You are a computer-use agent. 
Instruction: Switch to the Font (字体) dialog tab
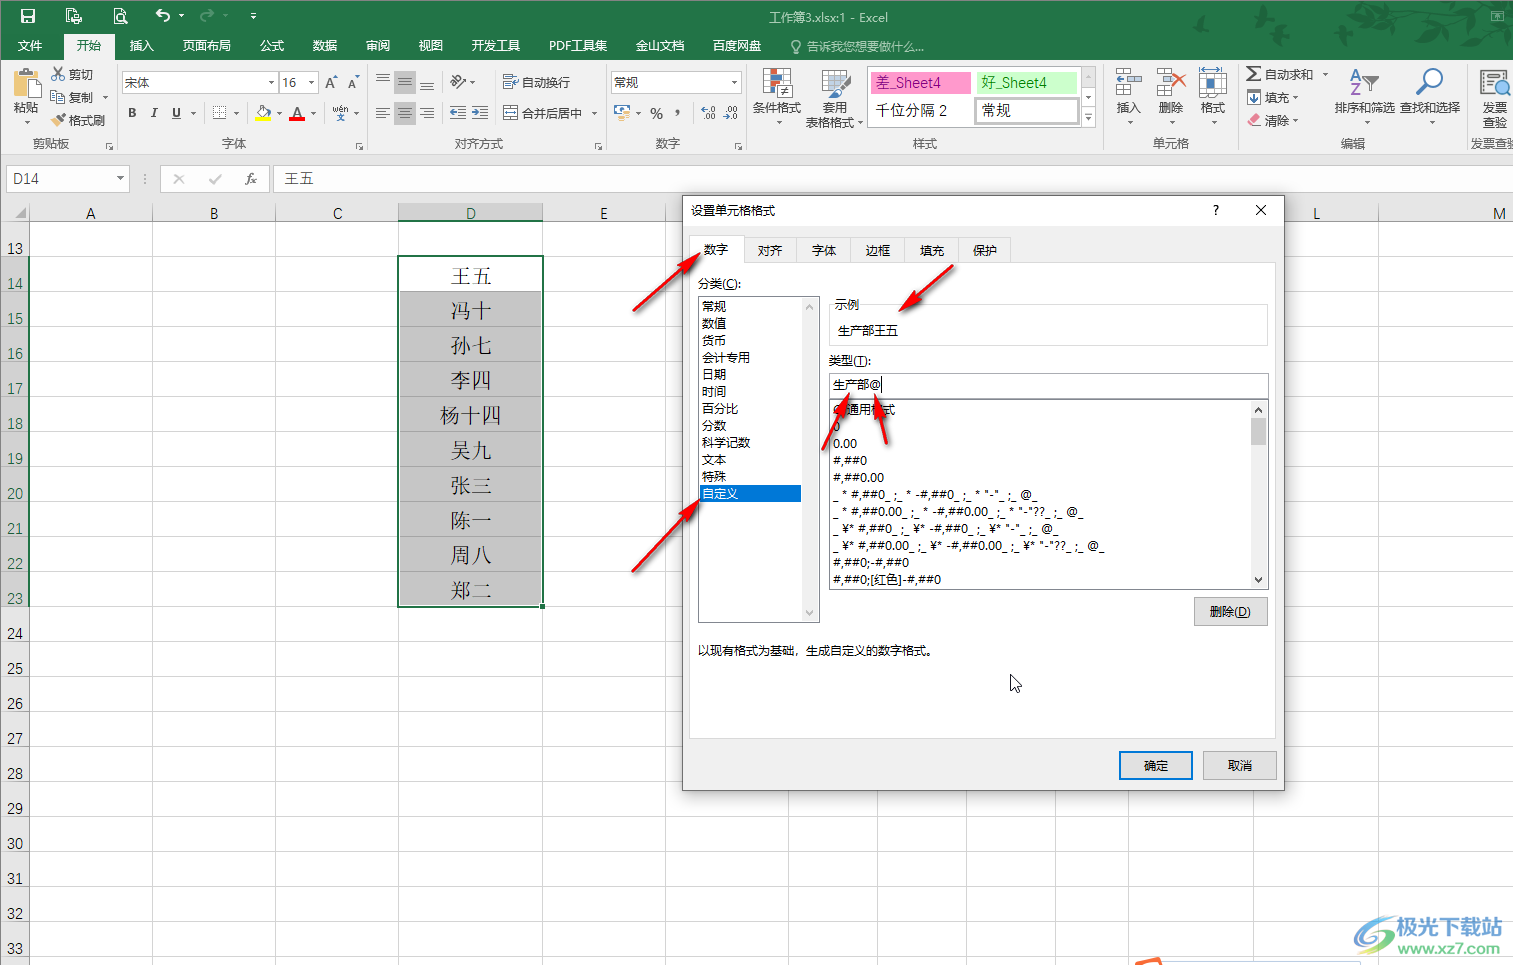coord(824,250)
